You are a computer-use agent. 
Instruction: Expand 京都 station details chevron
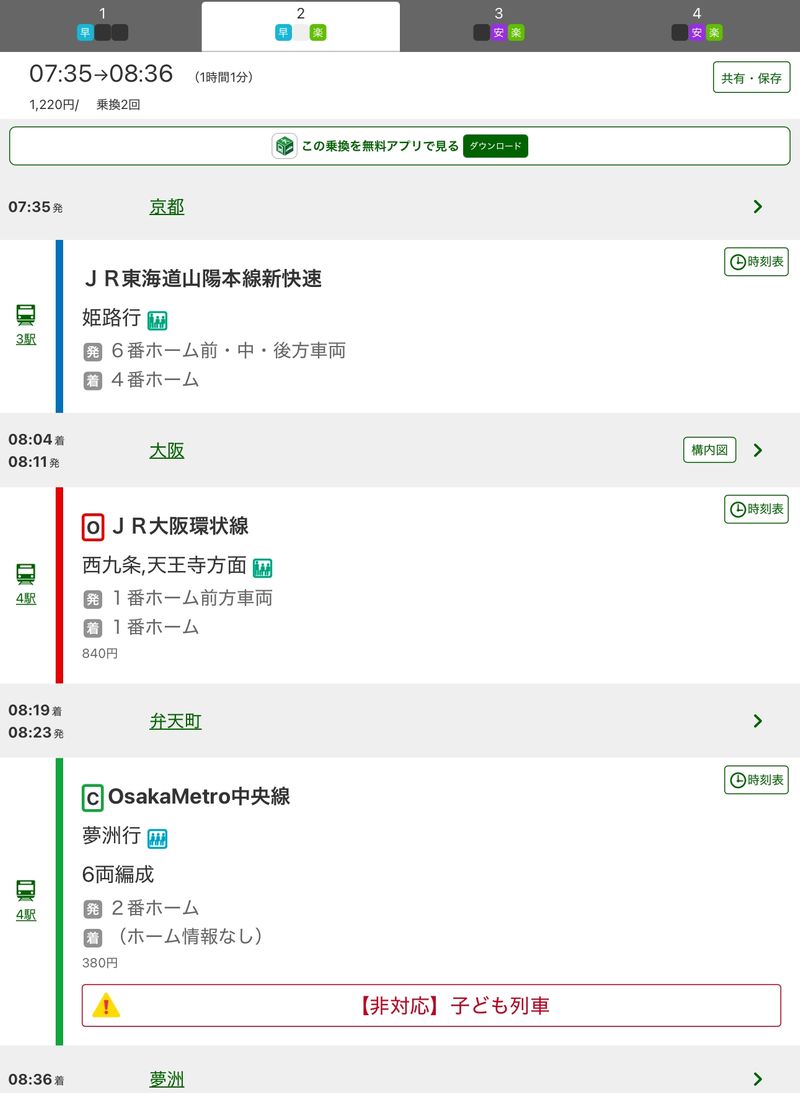click(x=757, y=207)
